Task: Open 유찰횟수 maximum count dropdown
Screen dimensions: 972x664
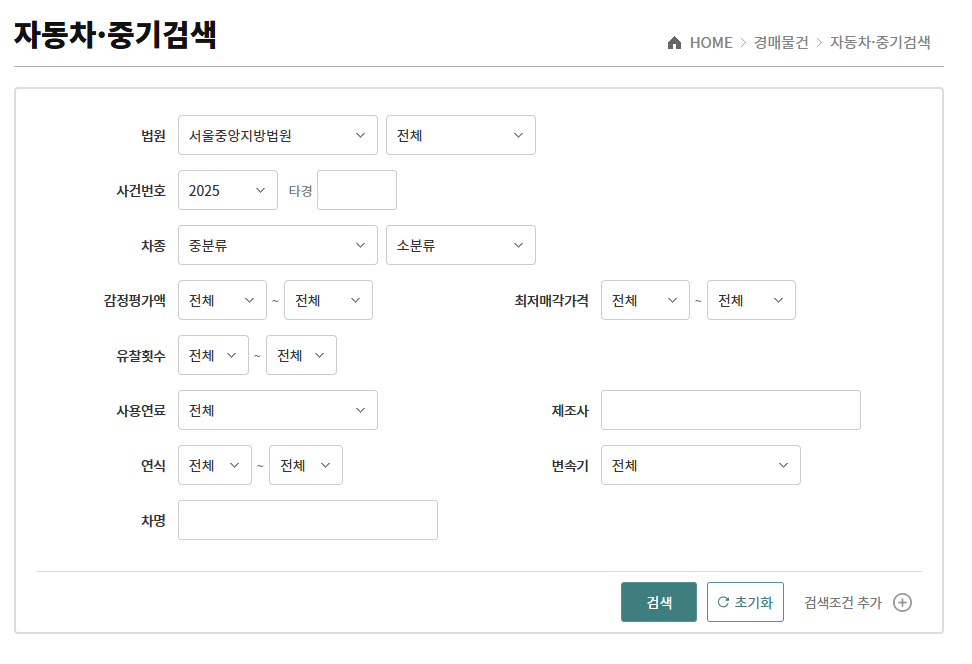Action: pyautogui.click(x=301, y=355)
